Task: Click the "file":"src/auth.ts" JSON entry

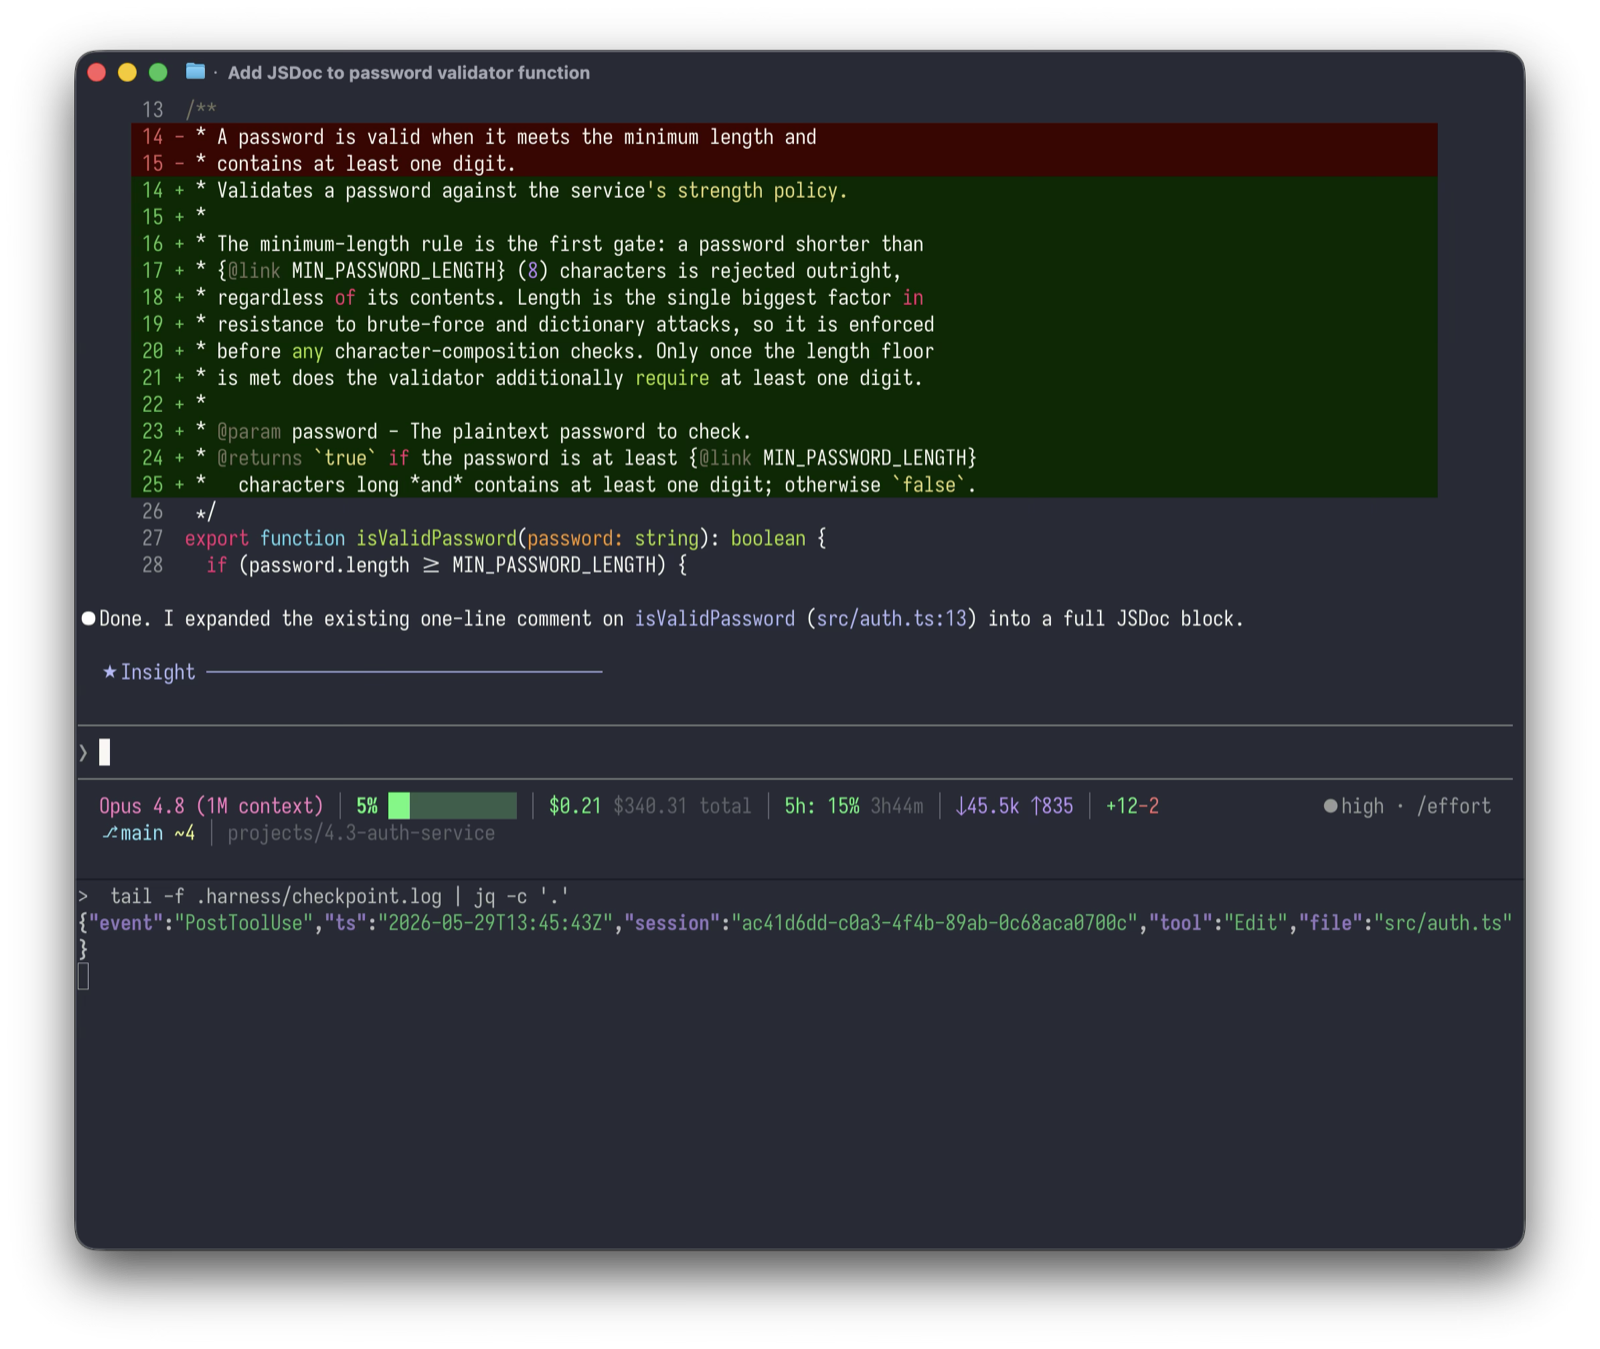Action: 1405,923
